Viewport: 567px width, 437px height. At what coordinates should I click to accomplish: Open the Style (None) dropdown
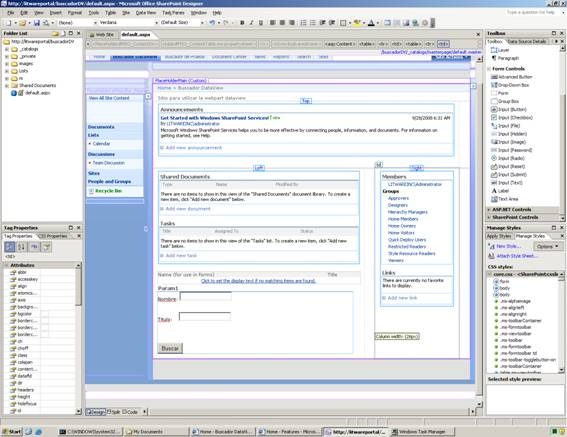point(95,23)
